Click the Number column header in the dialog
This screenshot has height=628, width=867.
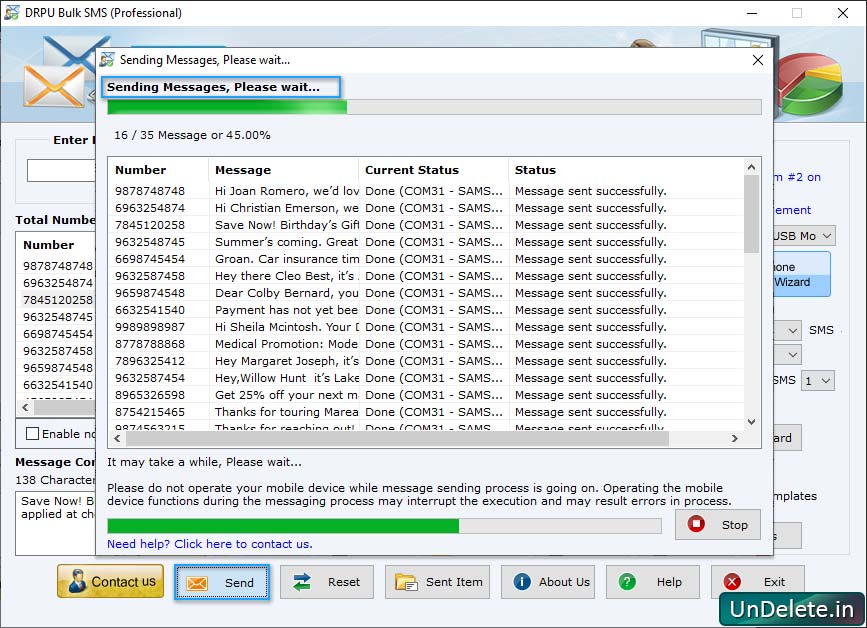159,170
